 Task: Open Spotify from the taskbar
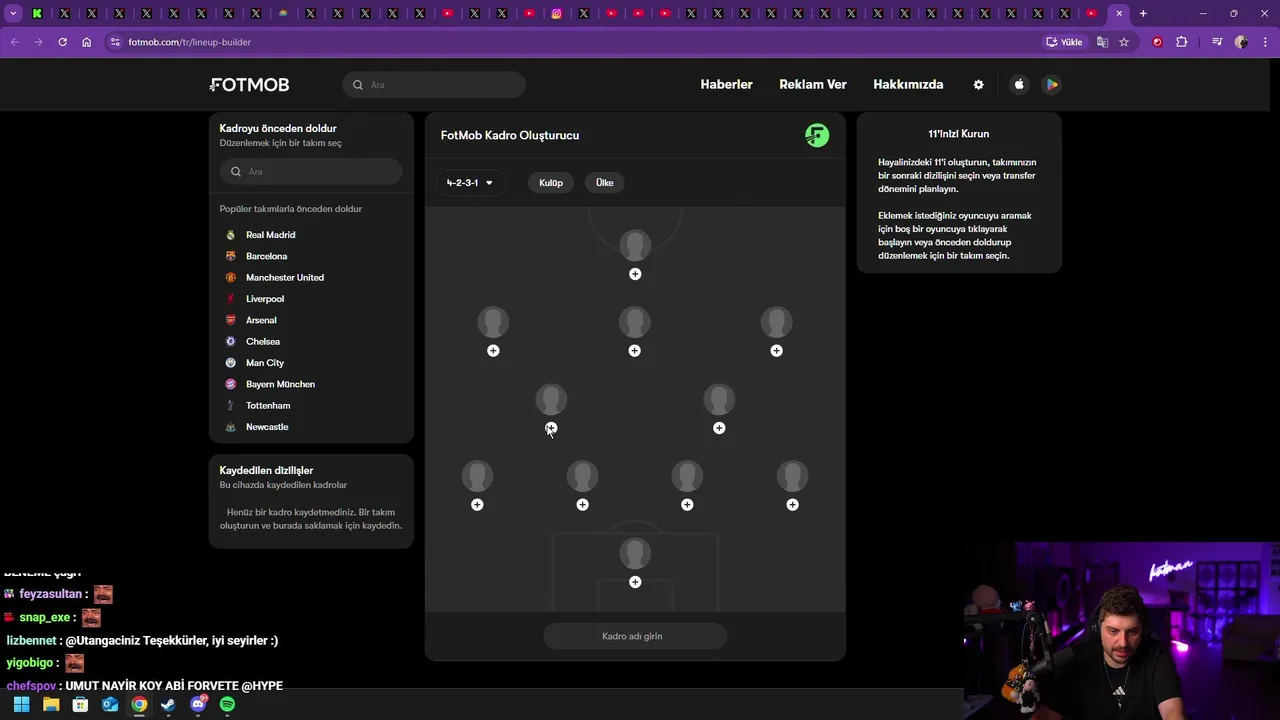tap(227, 705)
